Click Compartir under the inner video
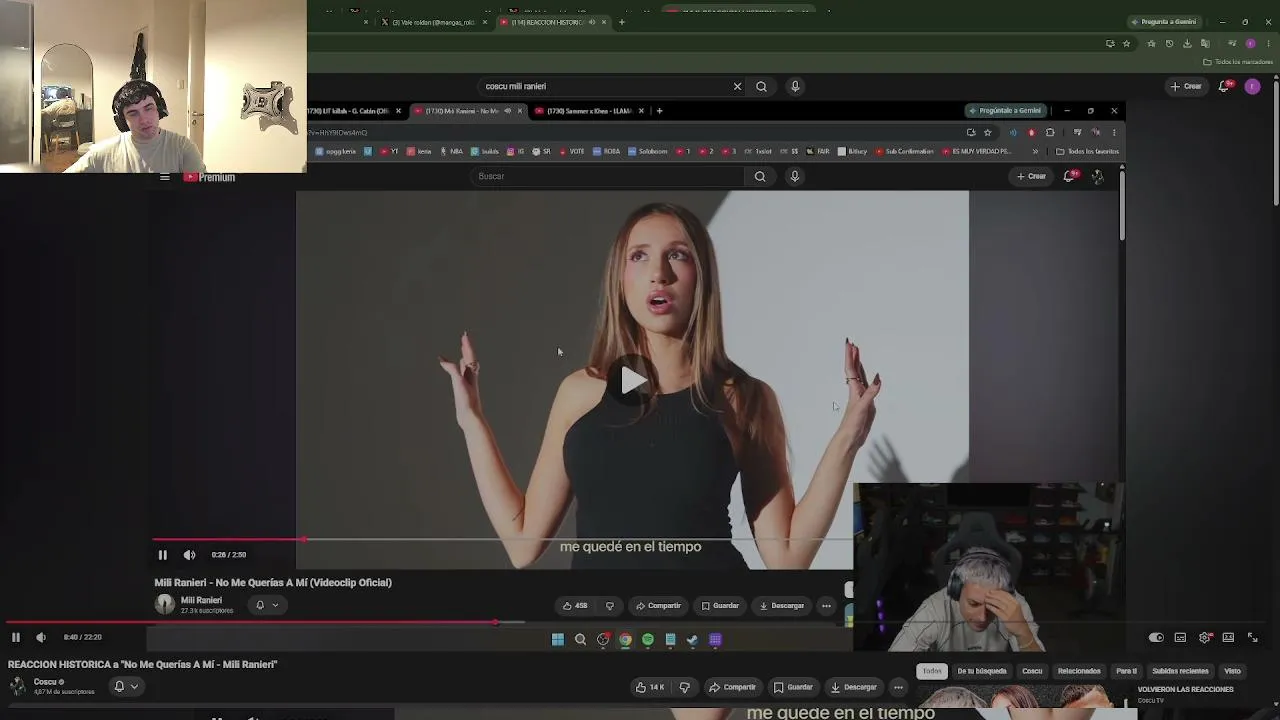 click(658, 606)
